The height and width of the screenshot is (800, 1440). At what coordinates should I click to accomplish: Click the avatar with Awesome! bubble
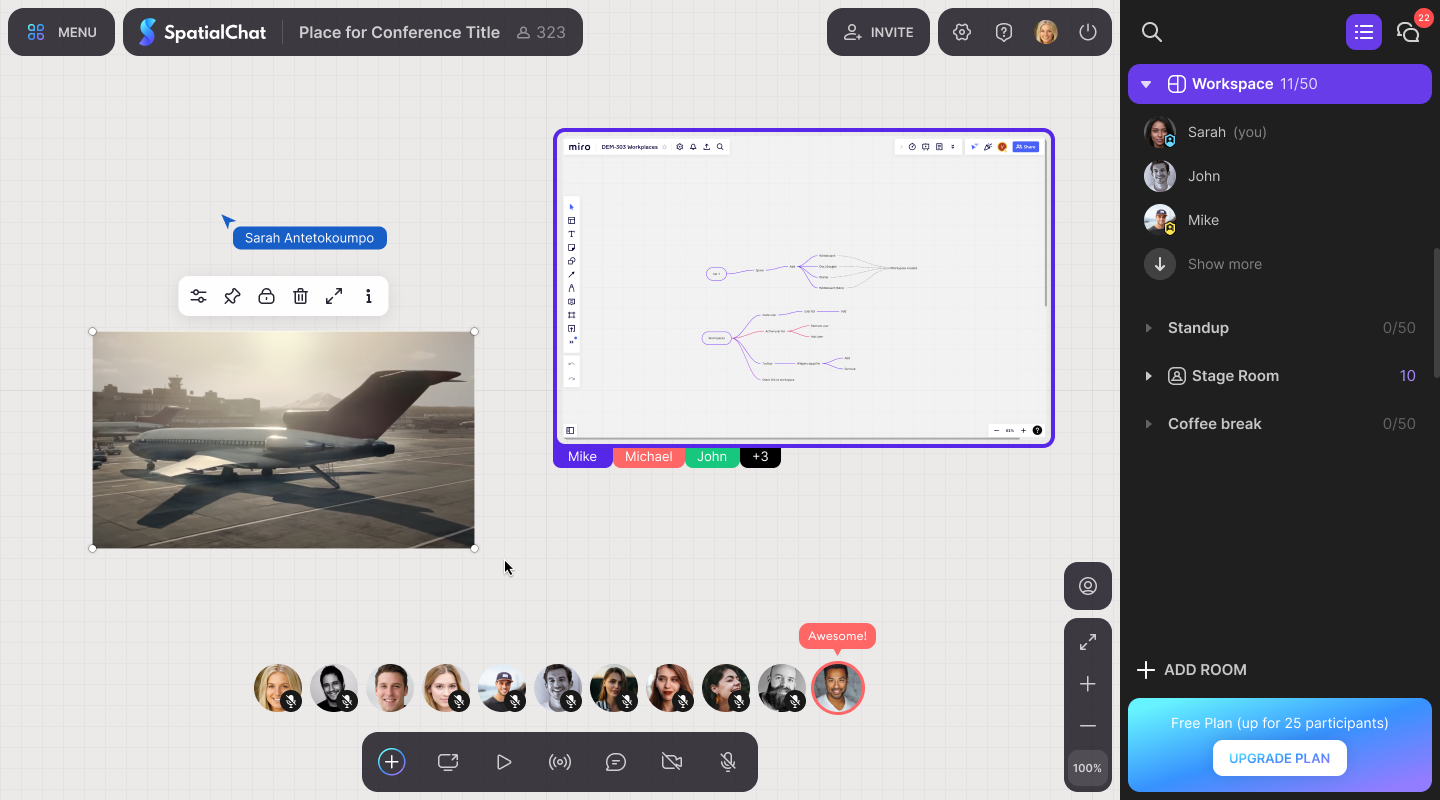click(838, 688)
